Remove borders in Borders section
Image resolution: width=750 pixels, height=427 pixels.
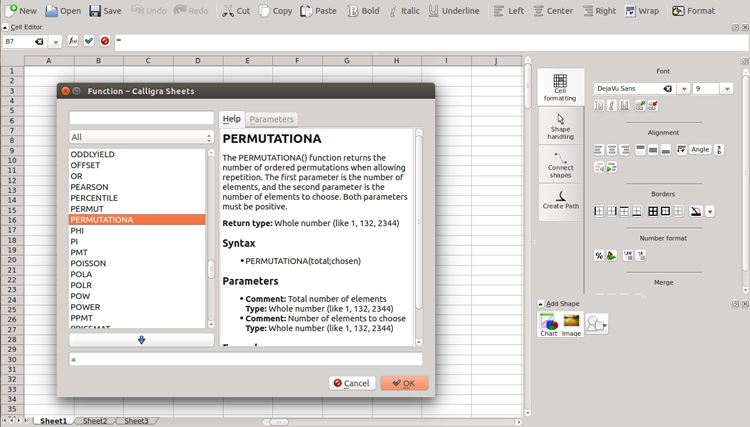coord(678,211)
